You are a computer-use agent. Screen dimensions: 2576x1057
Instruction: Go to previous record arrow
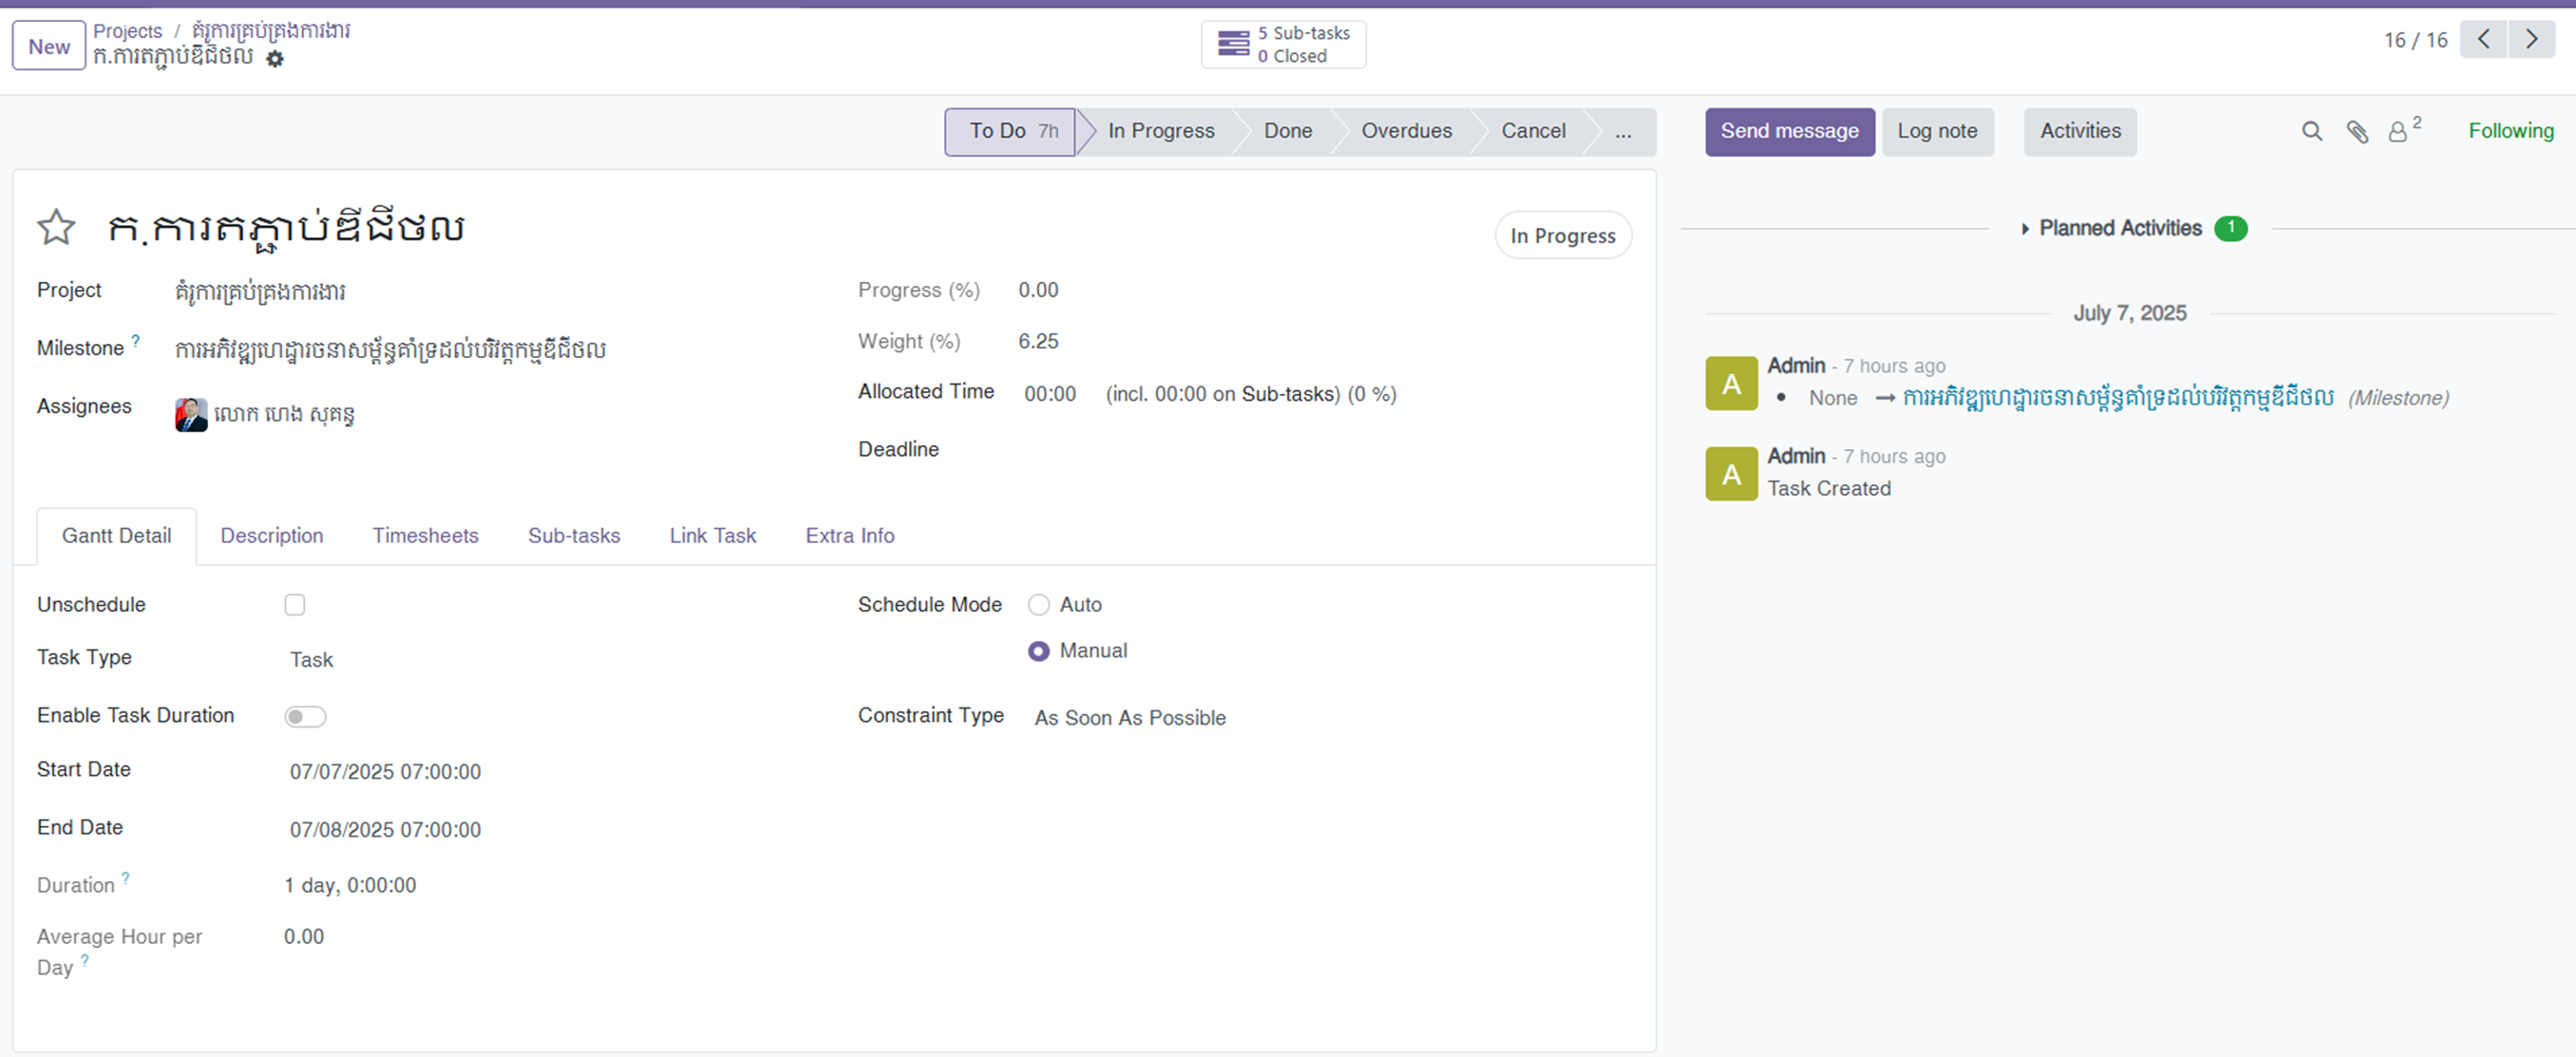pyautogui.click(x=2483, y=40)
